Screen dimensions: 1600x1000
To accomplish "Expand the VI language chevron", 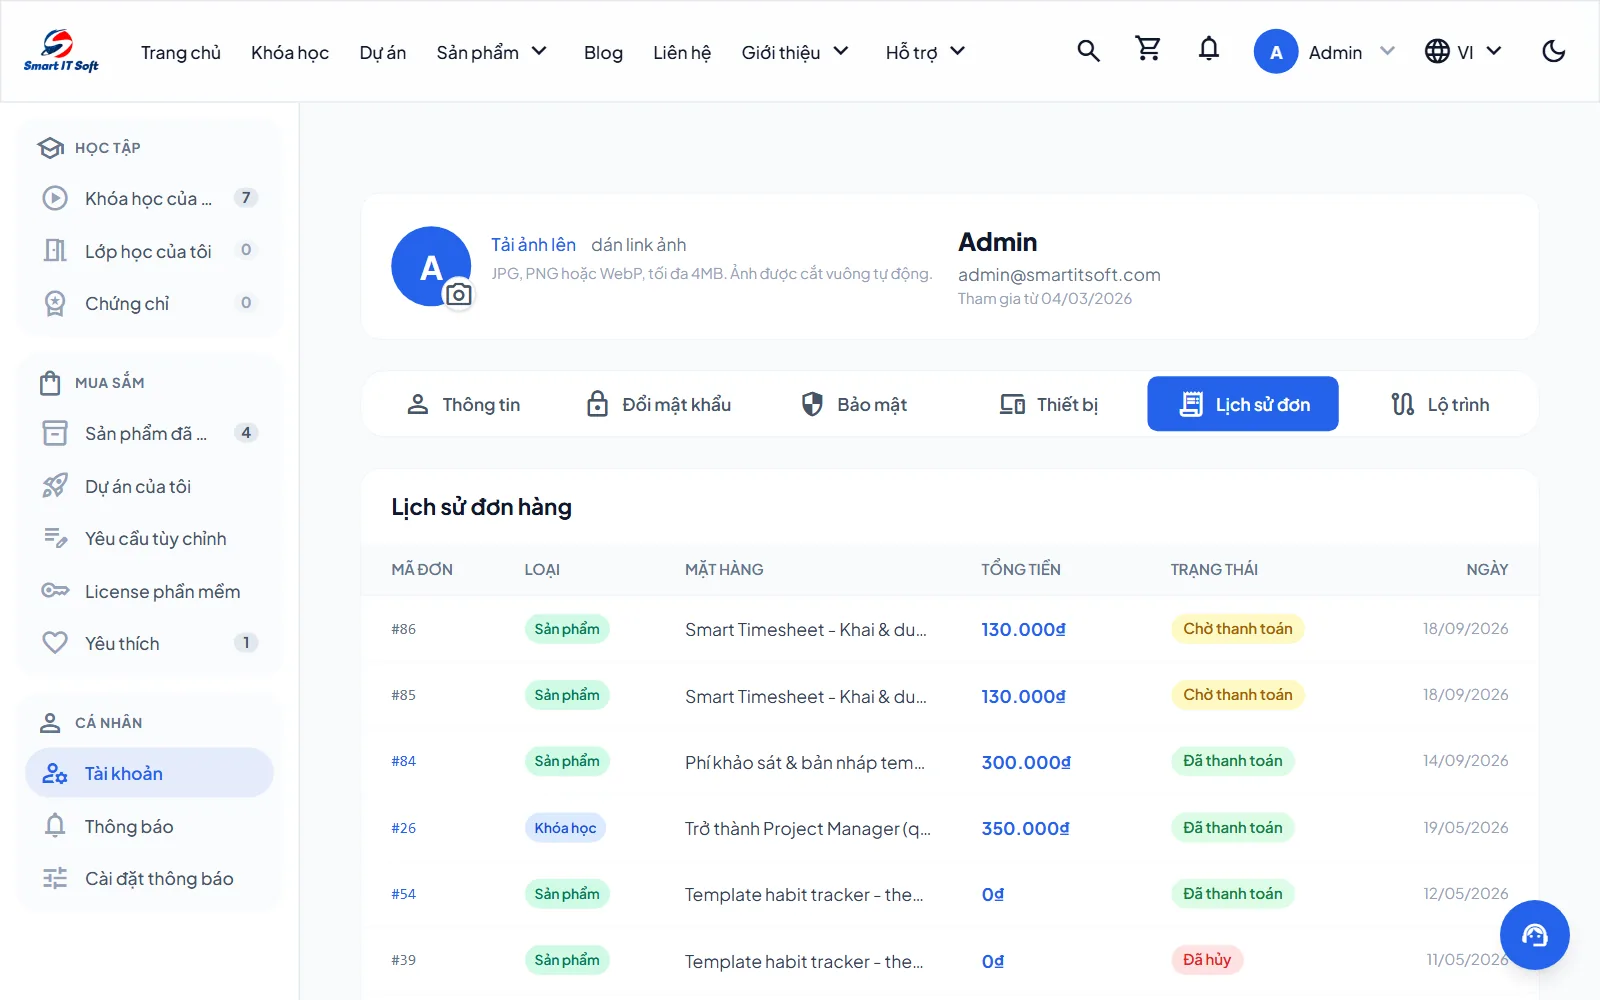I will 1494,51.
